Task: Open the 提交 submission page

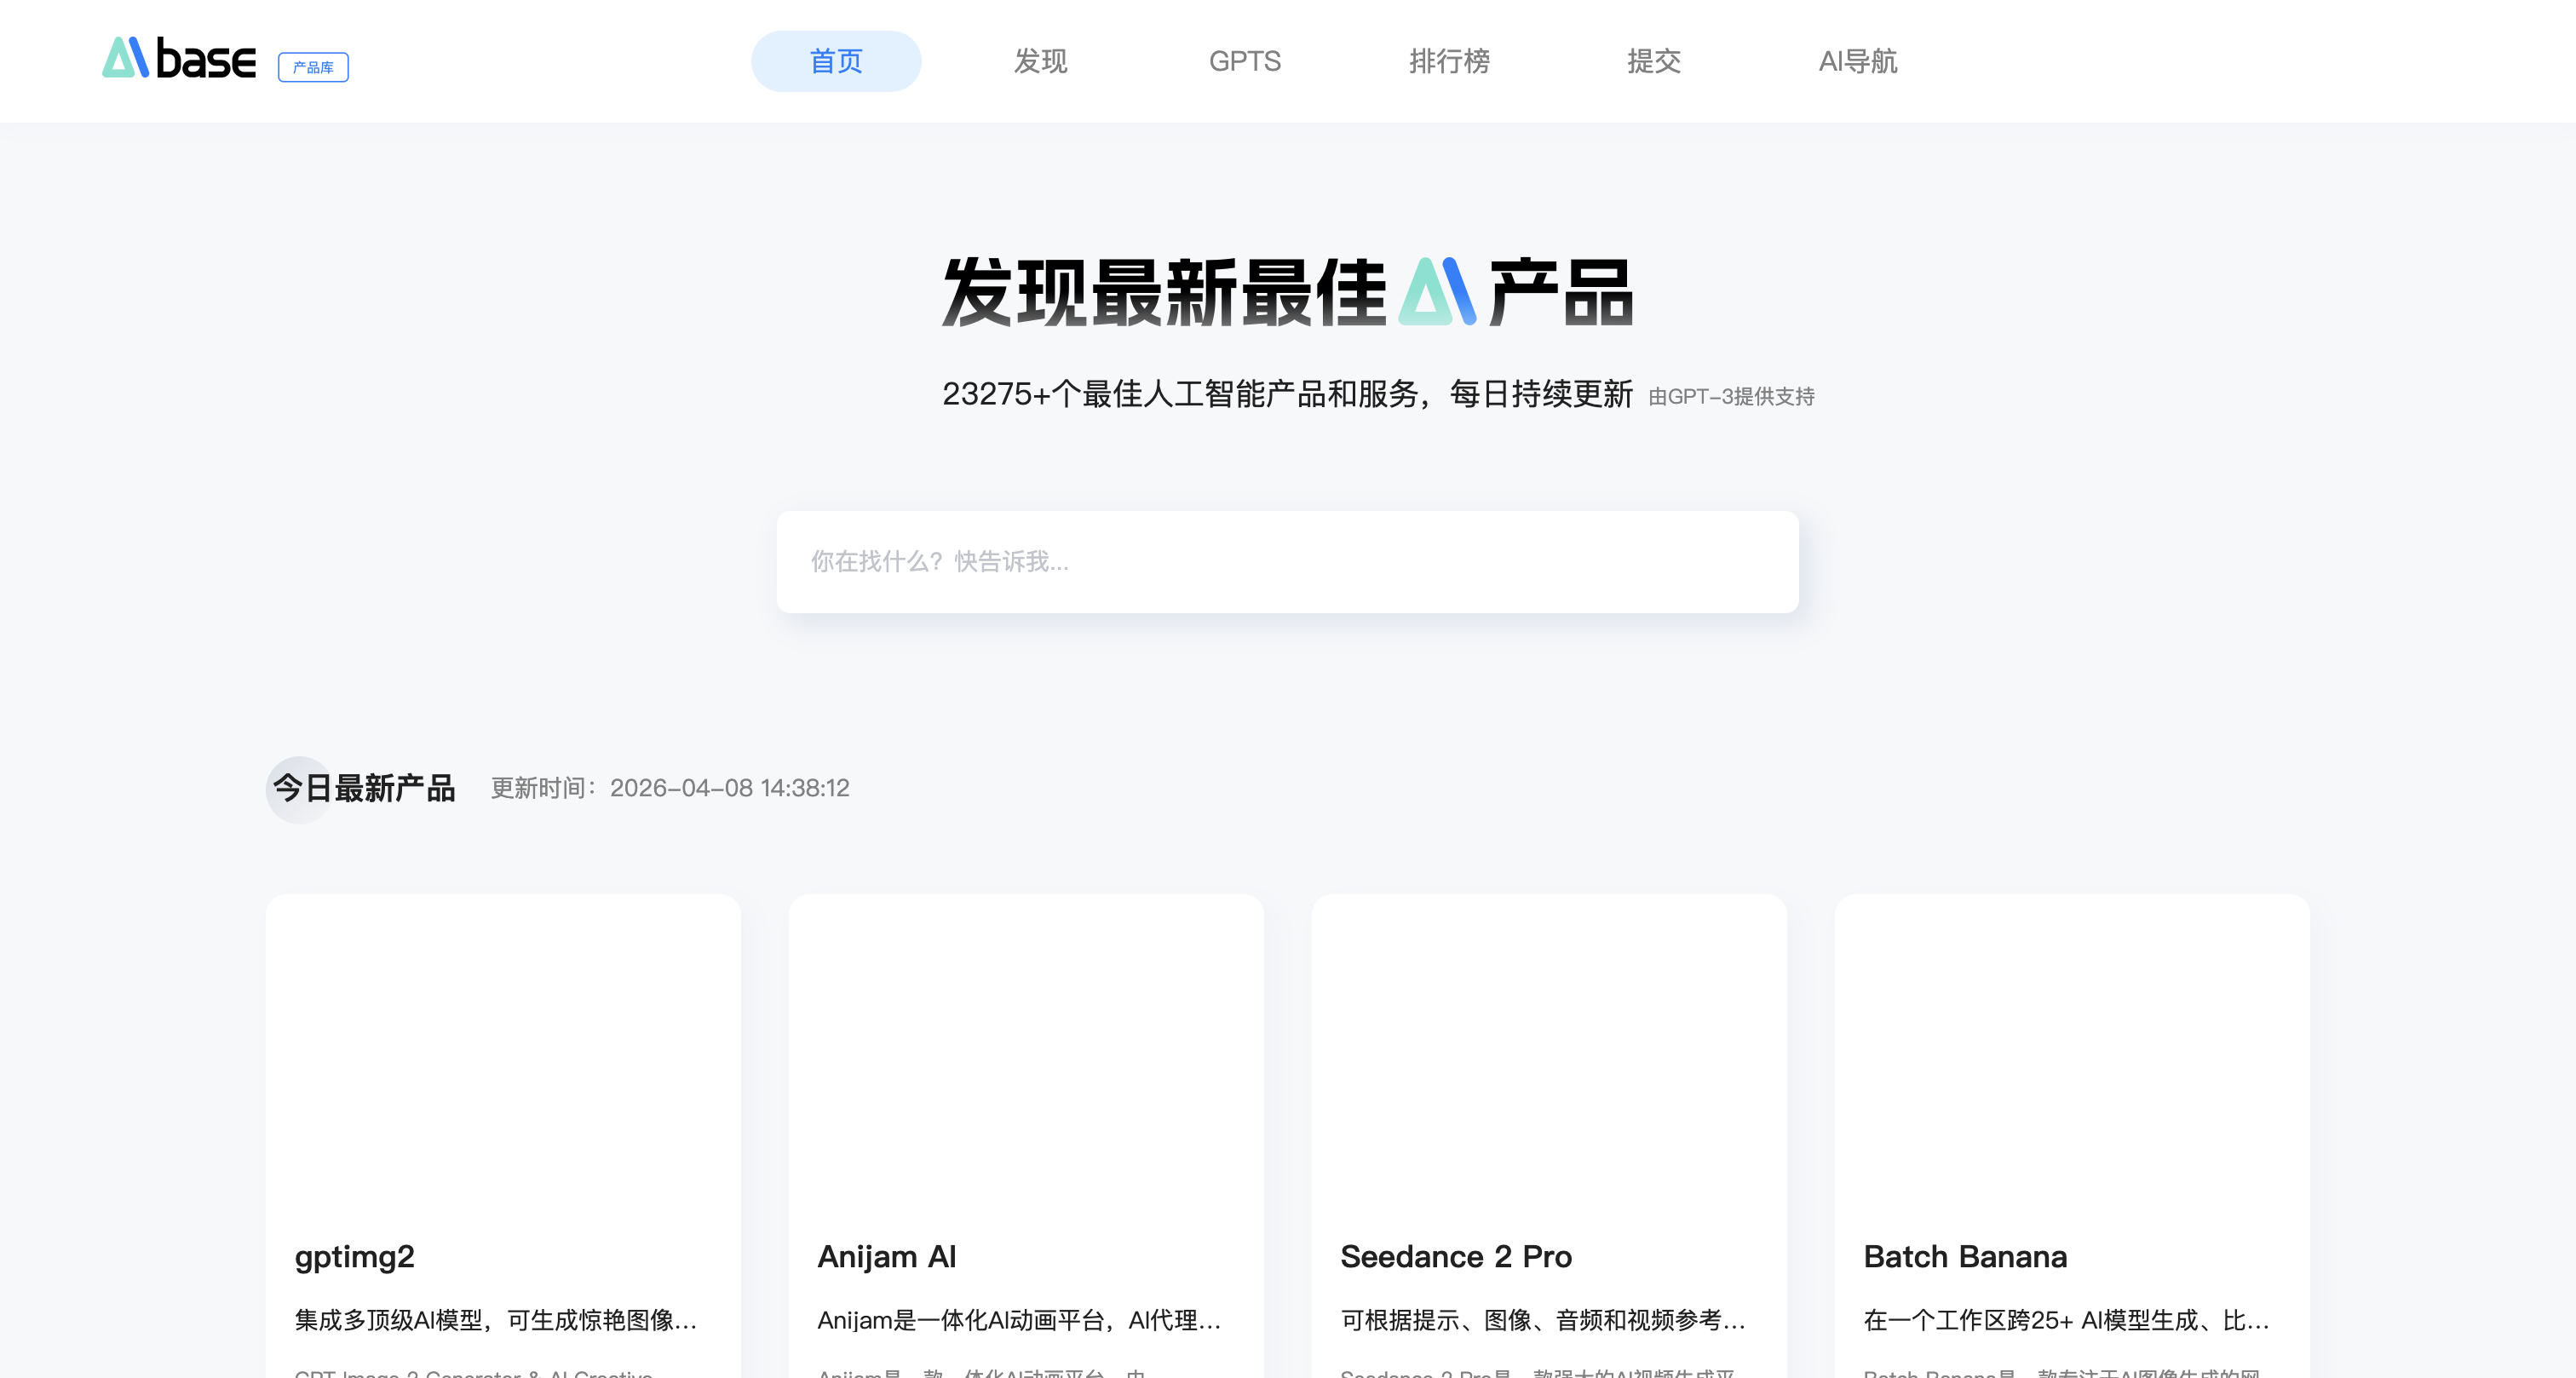Action: tap(1653, 61)
